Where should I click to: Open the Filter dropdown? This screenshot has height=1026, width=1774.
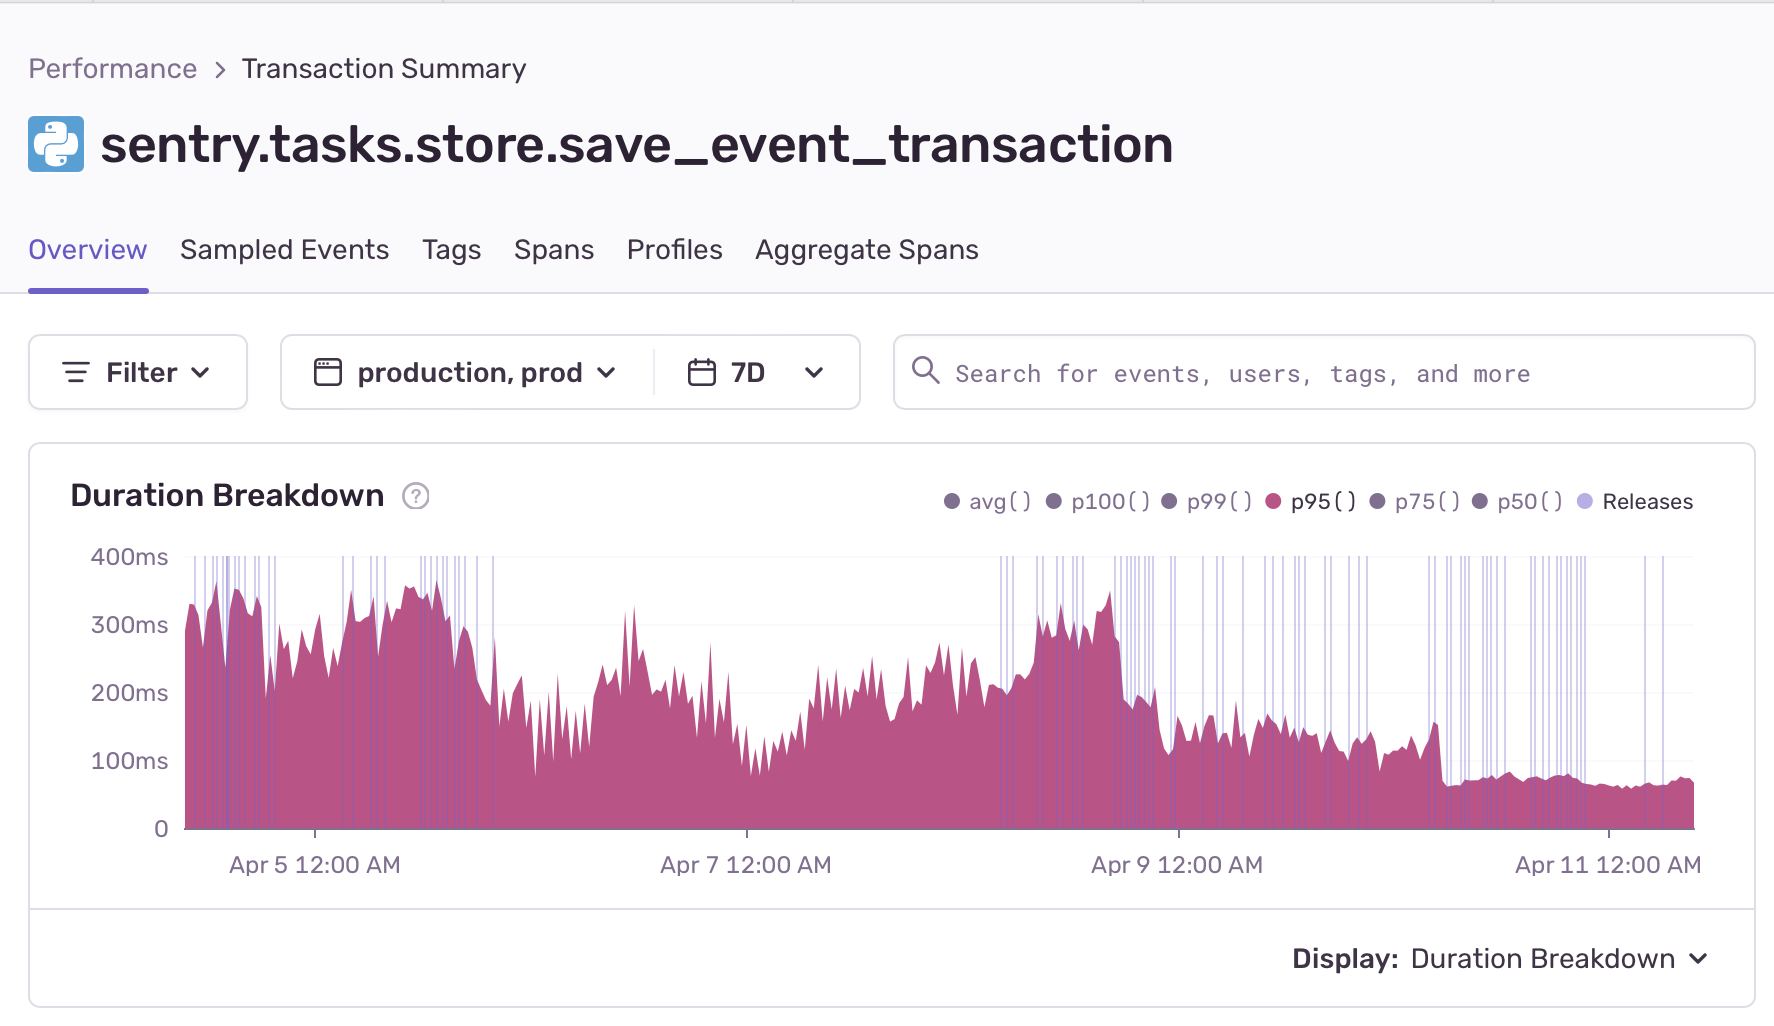coord(138,372)
